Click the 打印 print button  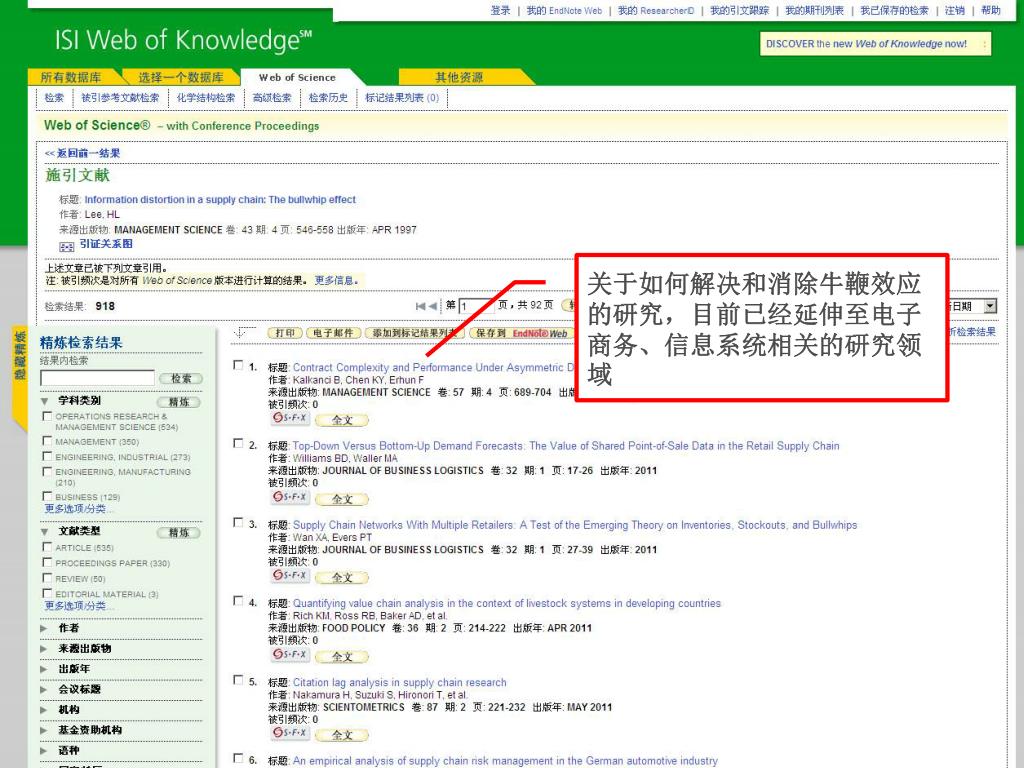click(285, 333)
